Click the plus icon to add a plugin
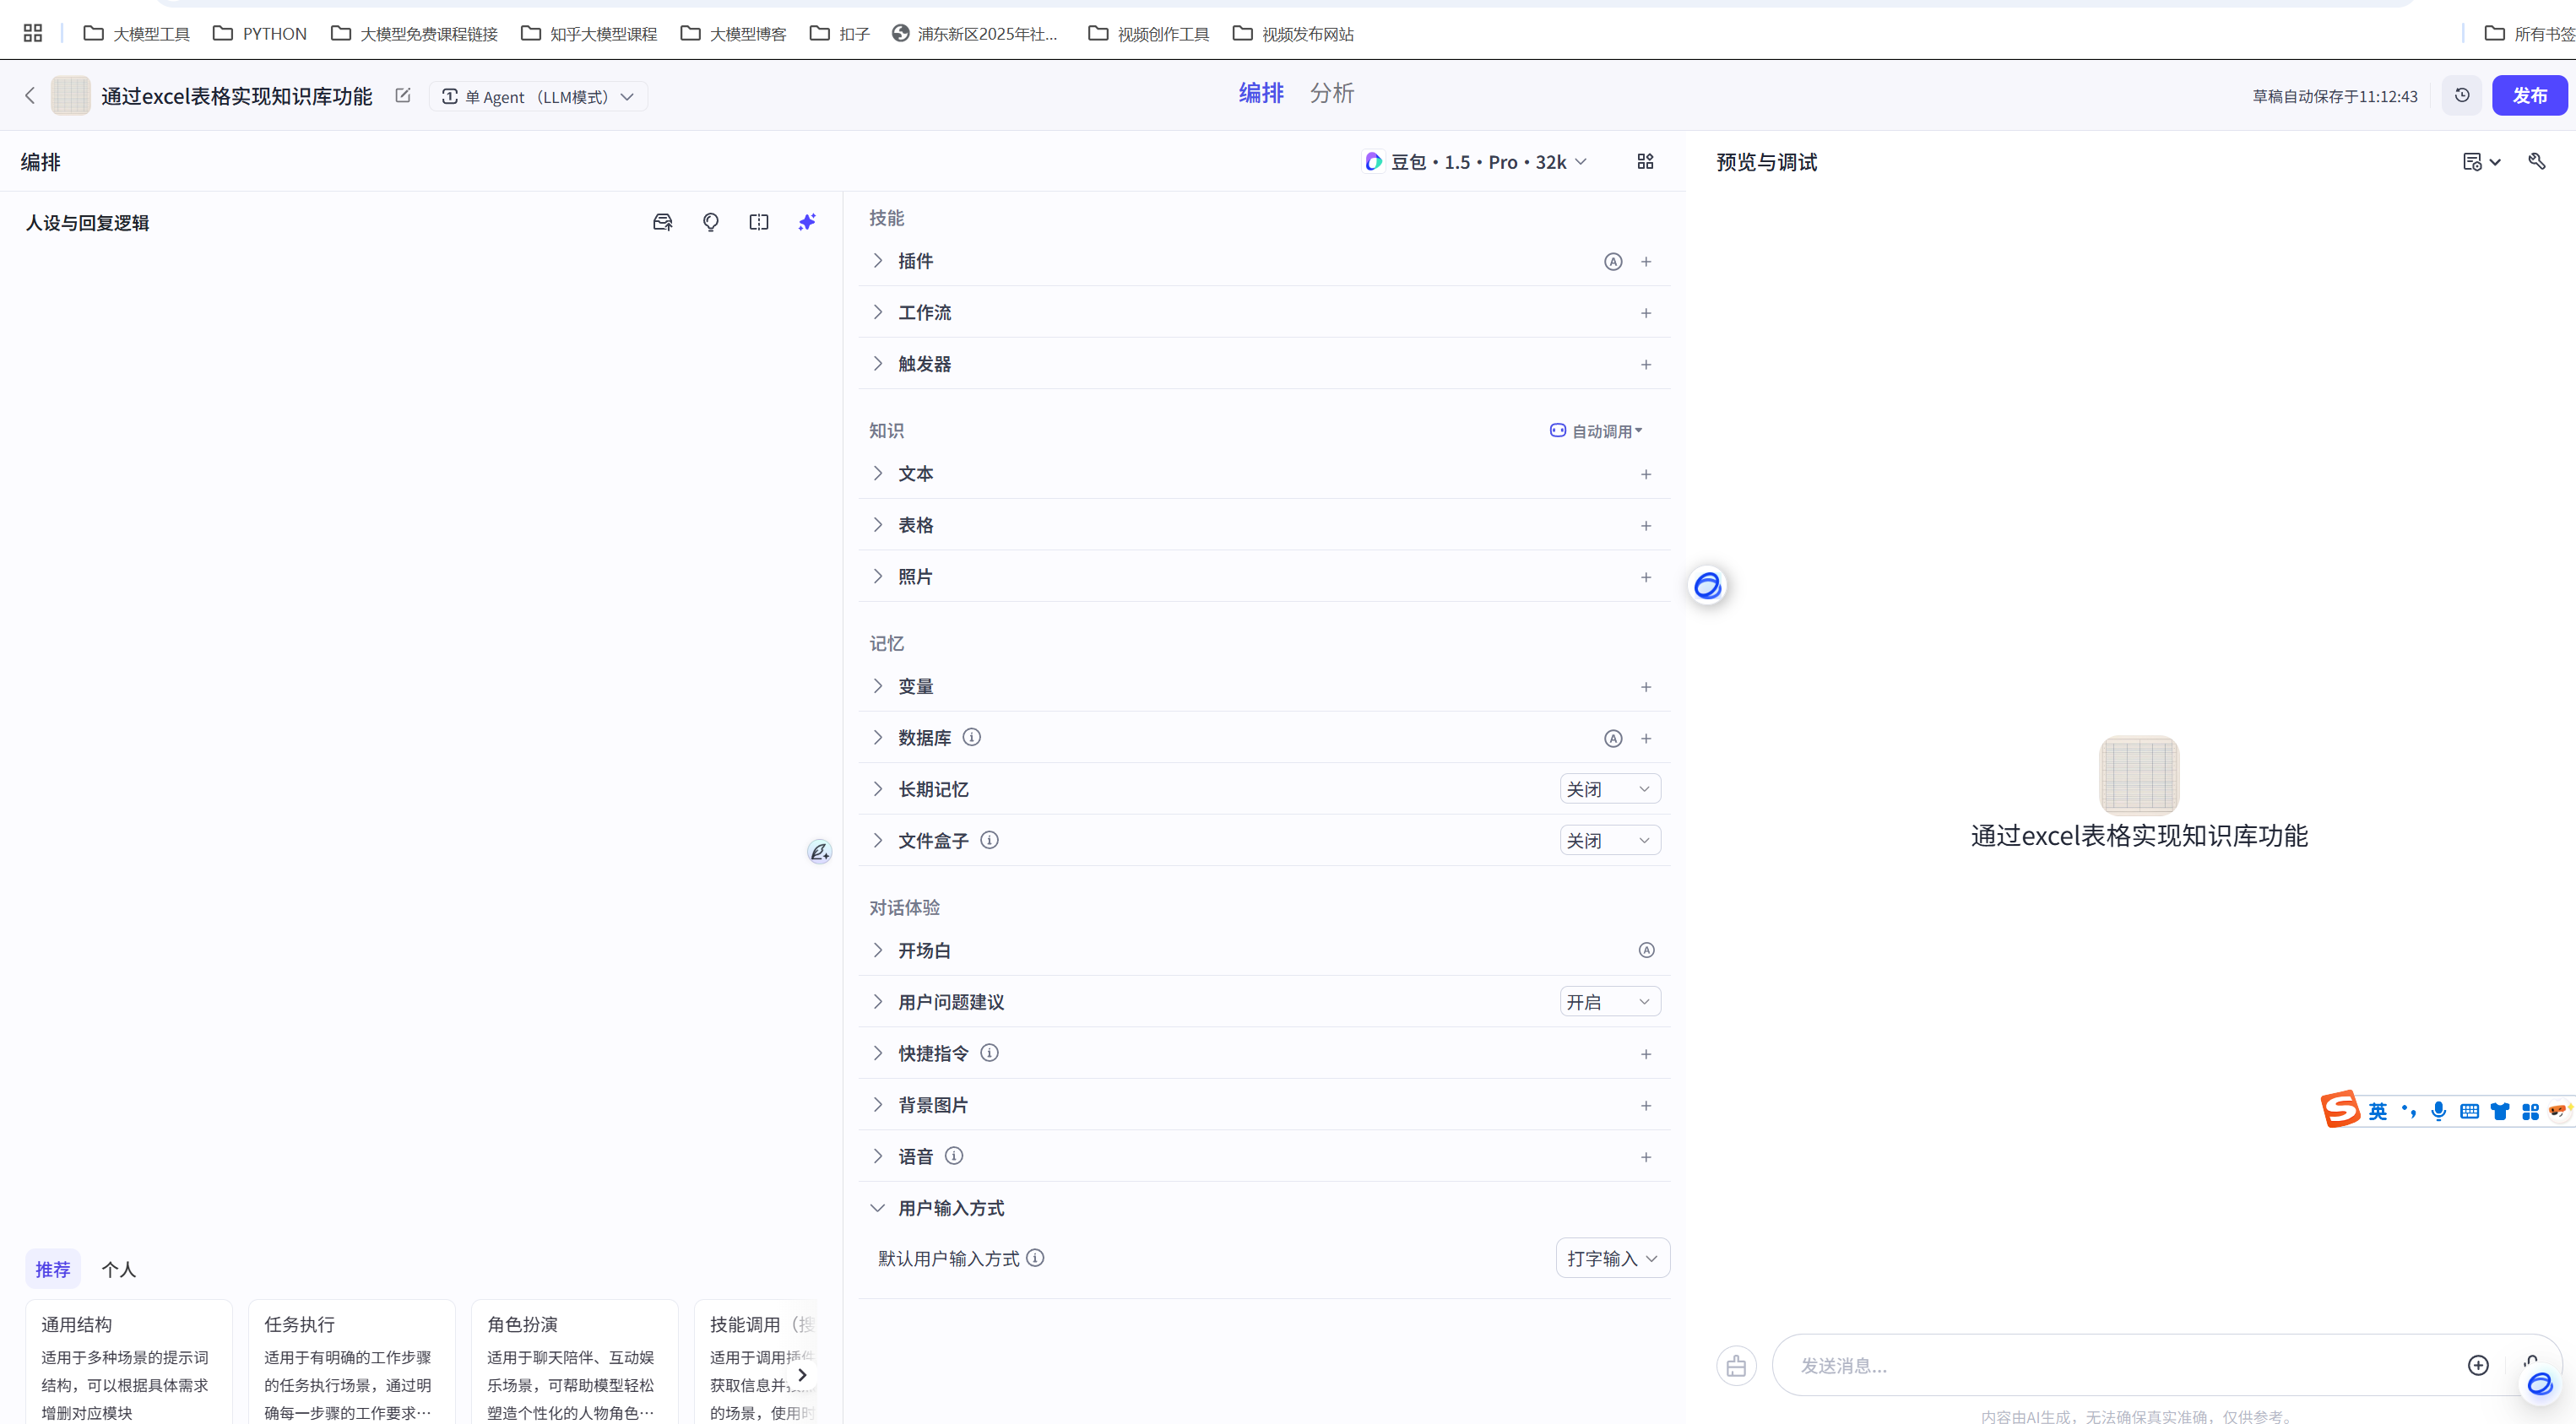 [x=1646, y=261]
